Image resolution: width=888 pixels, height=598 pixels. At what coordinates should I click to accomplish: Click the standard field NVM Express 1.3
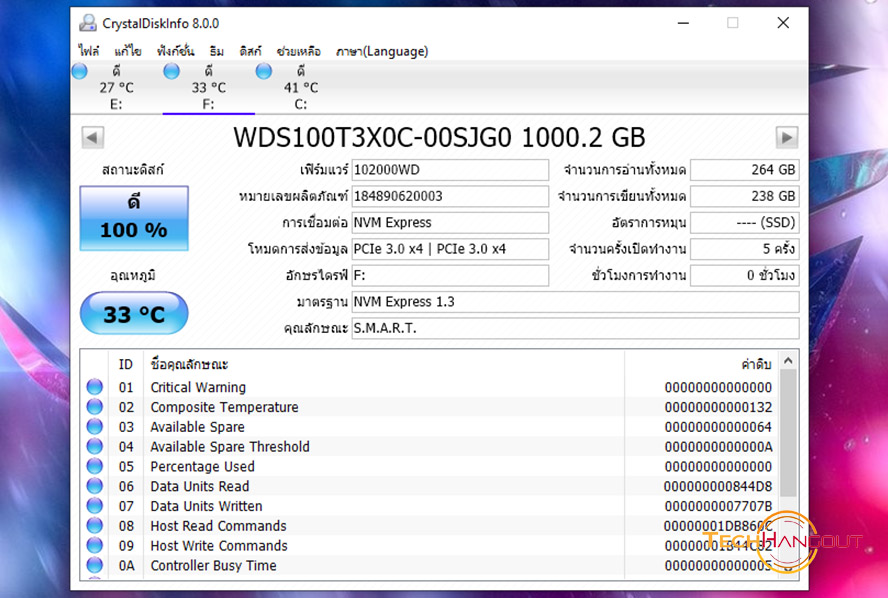(x=575, y=302)
